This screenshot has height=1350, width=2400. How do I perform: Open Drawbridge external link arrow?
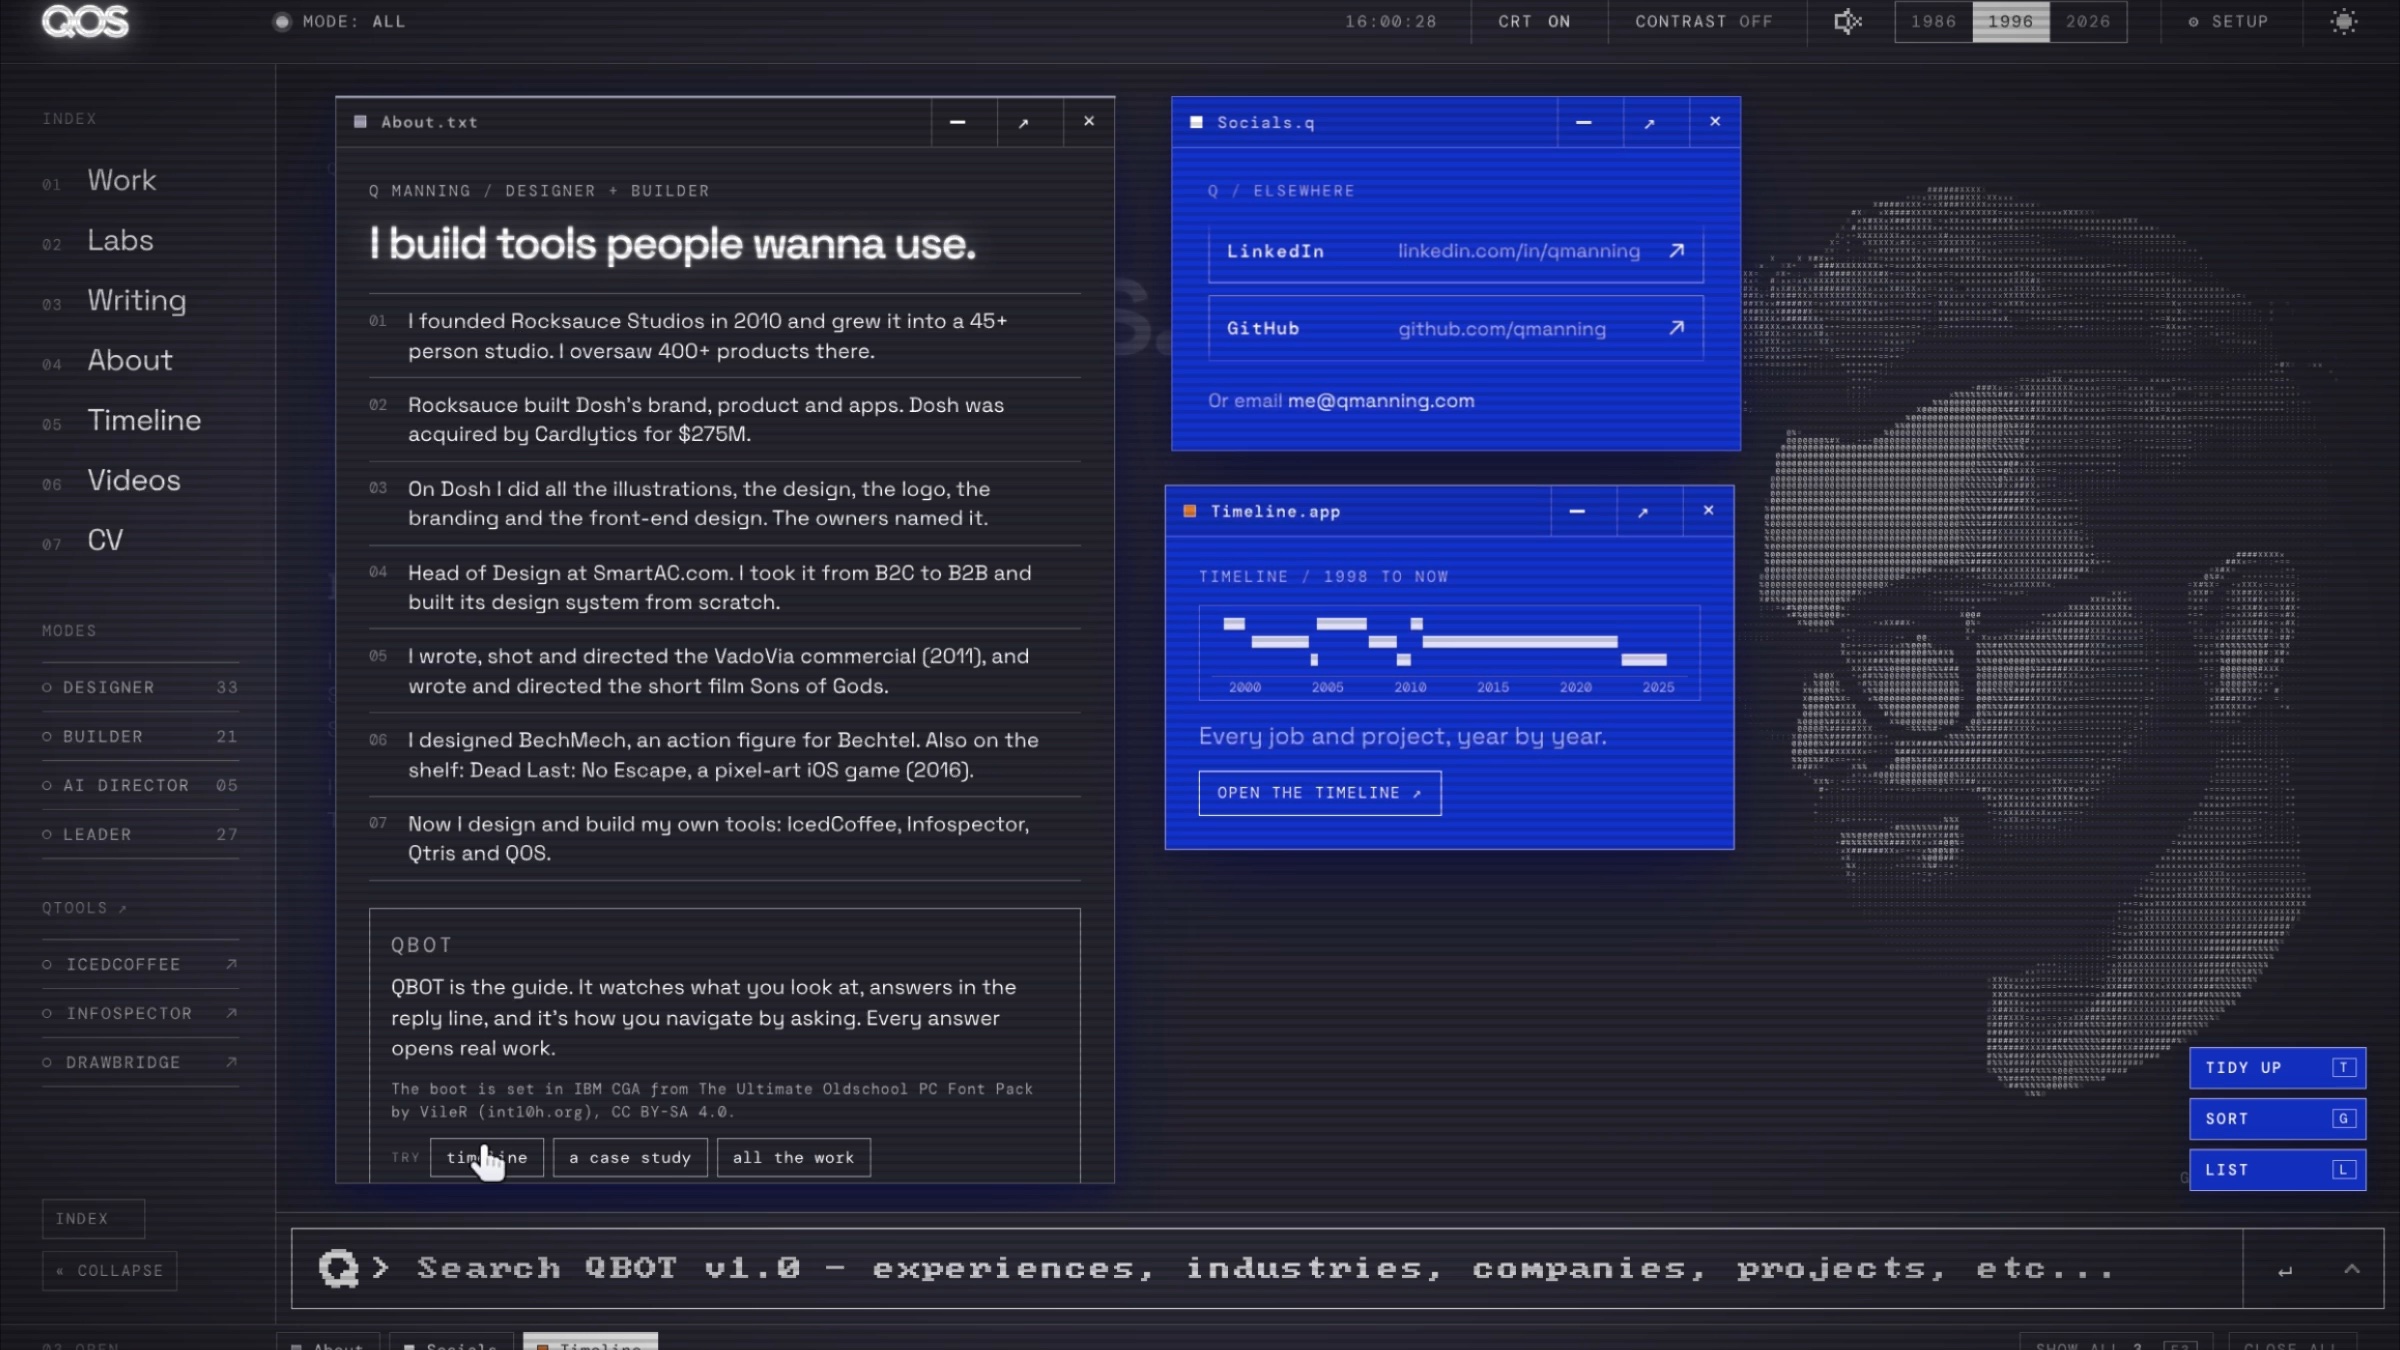231,1062
